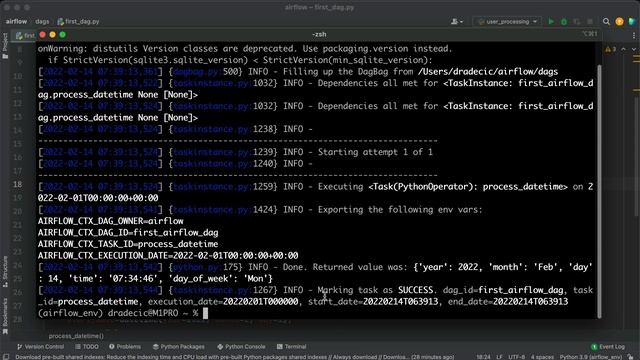This screenshot has width=640, height=360.
Task: Go to next highlighted problem arrow
Action: tap(633, 49)
